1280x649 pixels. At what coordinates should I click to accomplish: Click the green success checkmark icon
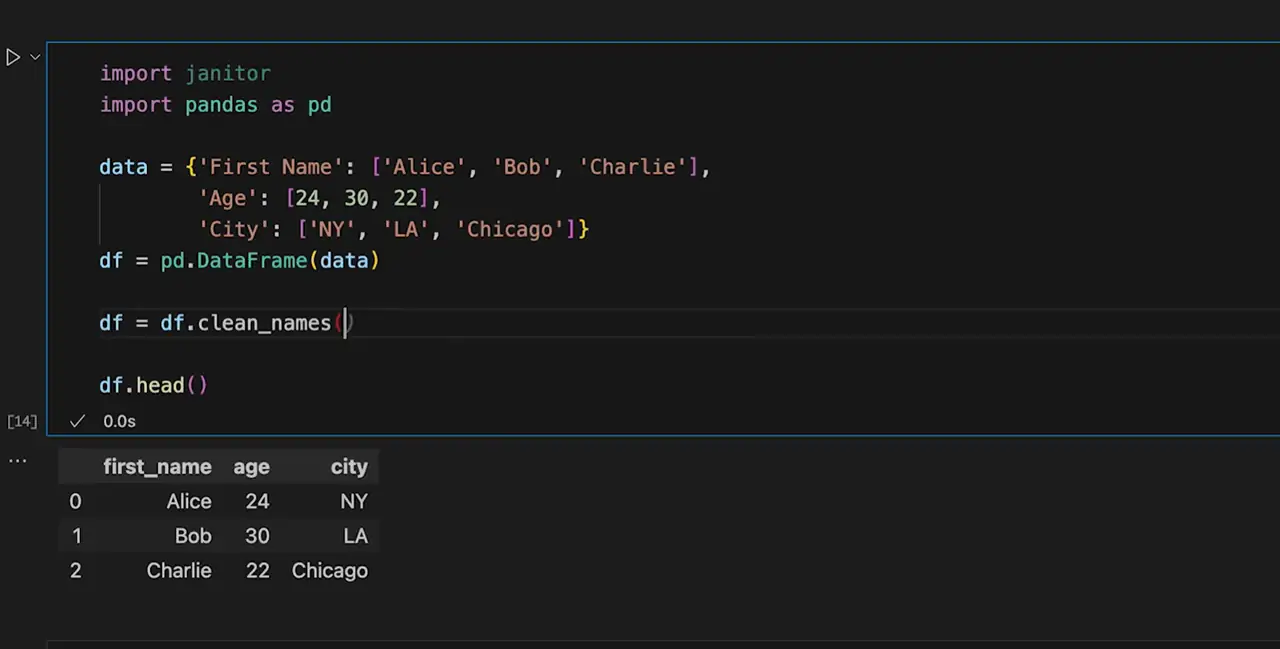tap(77, 421)
